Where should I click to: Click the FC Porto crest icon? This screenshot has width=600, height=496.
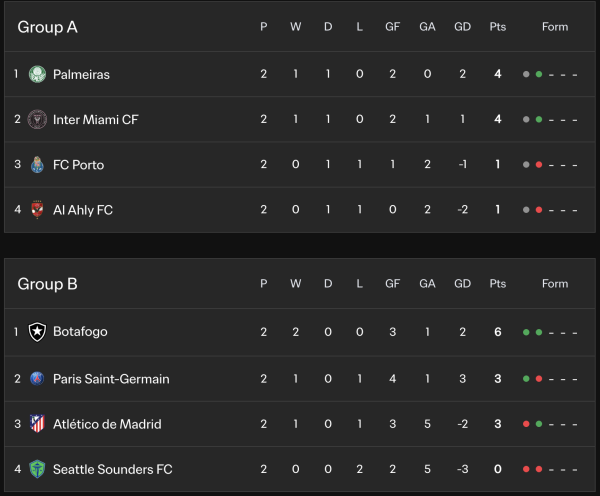pos(37,165)
